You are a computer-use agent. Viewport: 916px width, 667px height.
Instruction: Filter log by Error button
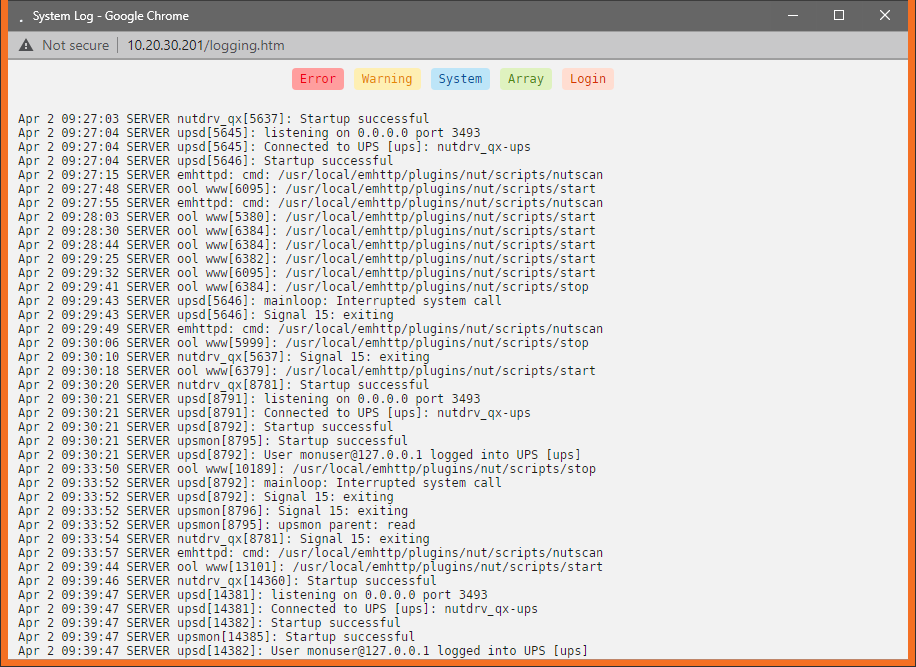point(318,79)
